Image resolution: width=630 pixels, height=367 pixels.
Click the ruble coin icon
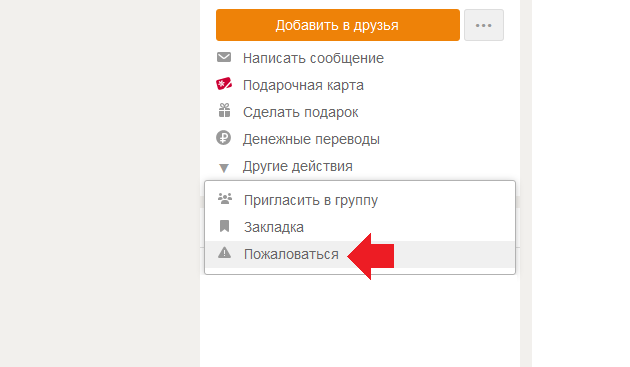pyautogui.click(x=223, y=138)
